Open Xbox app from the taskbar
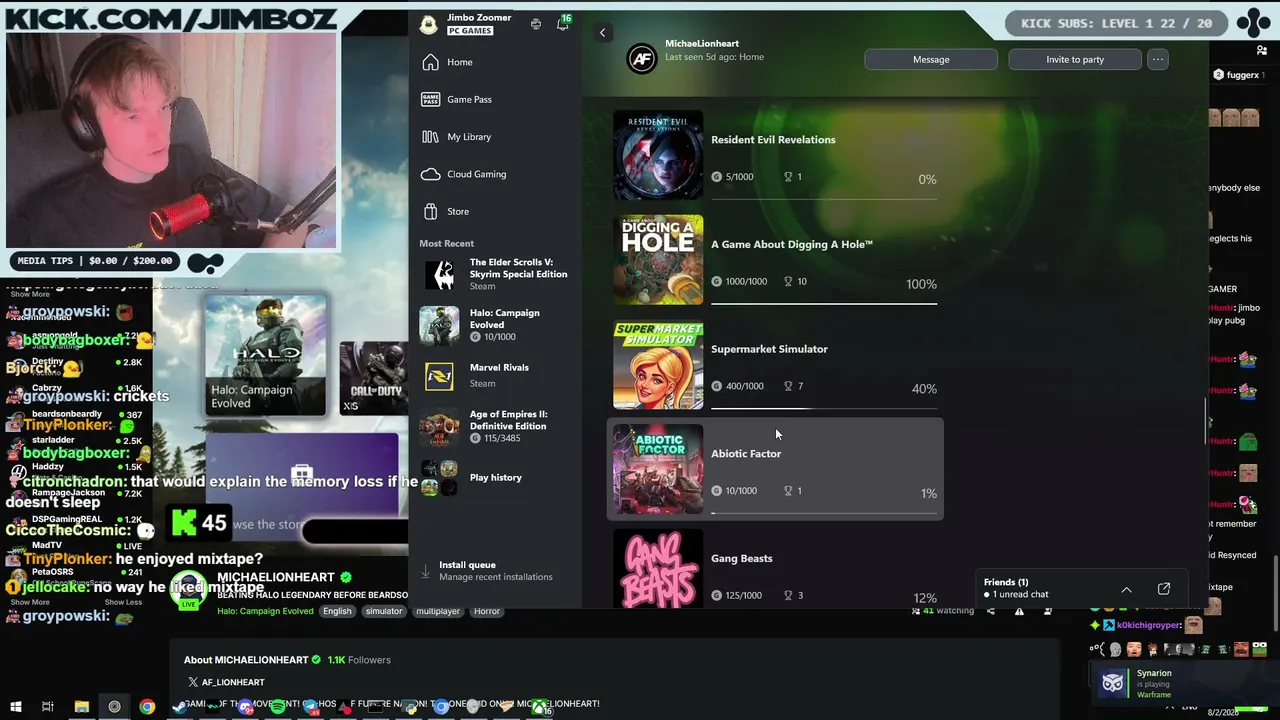The width and height of the screenshot is (1280, 720). 540,707
